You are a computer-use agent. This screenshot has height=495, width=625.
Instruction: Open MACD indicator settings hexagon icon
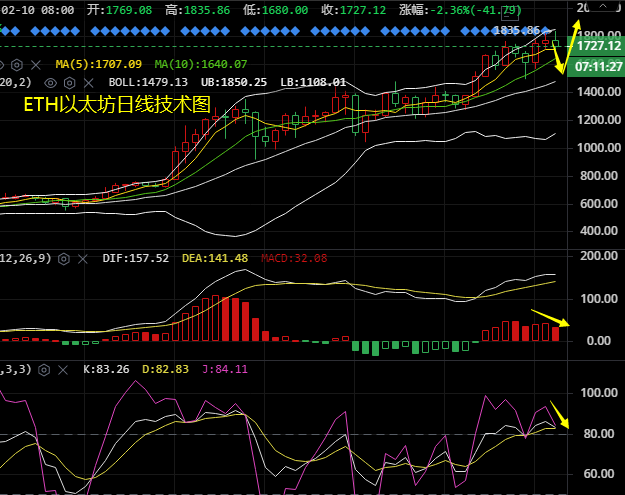64,258
